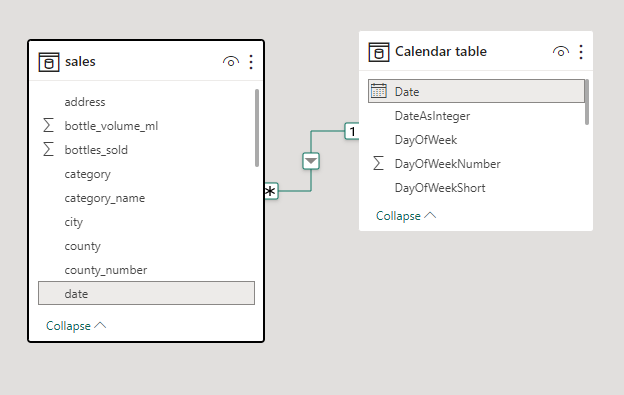Select the city field in sales
The height and width of the screenshot is (395, 624).
[146, 222]
